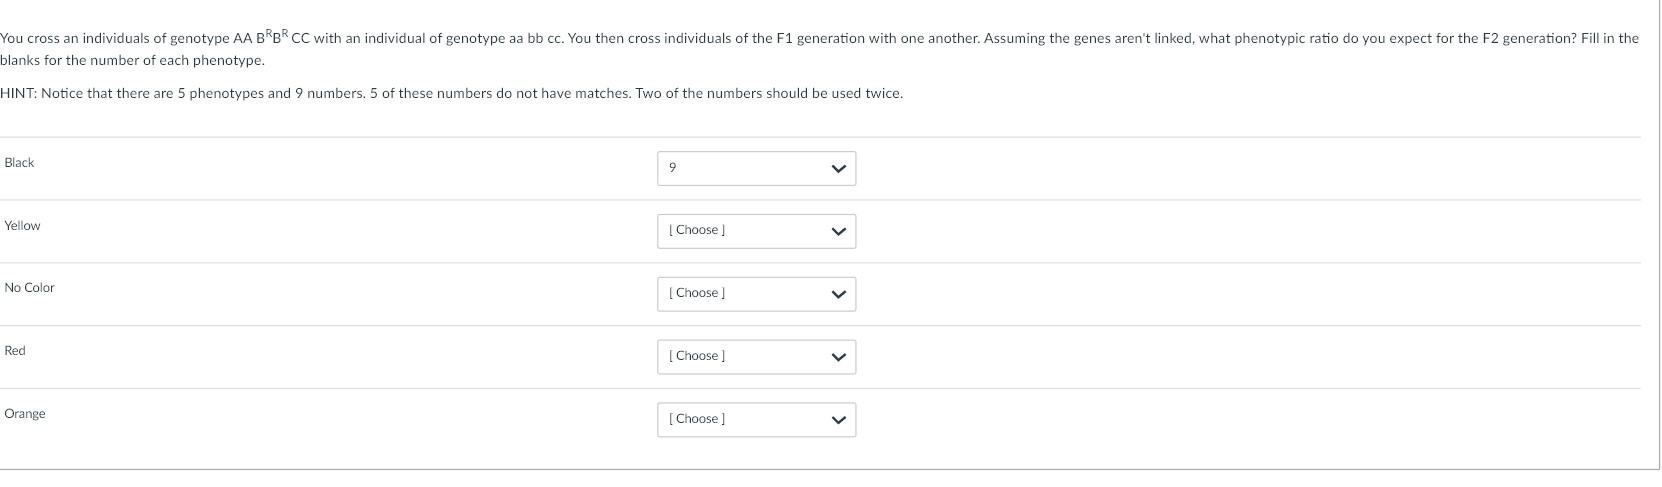Viewport: 1662px width, 487px height.
Task: Select the No Color phenotype label
Action: click(x=29, y=288)
